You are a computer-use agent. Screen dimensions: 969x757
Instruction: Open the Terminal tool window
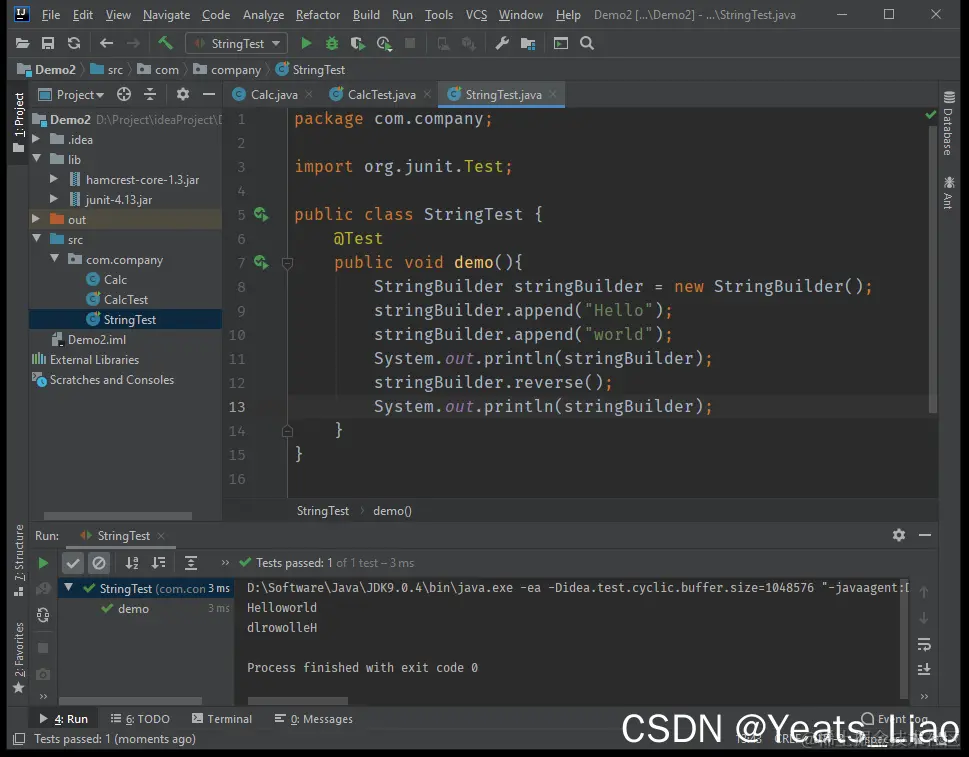(x=222, y=719)
